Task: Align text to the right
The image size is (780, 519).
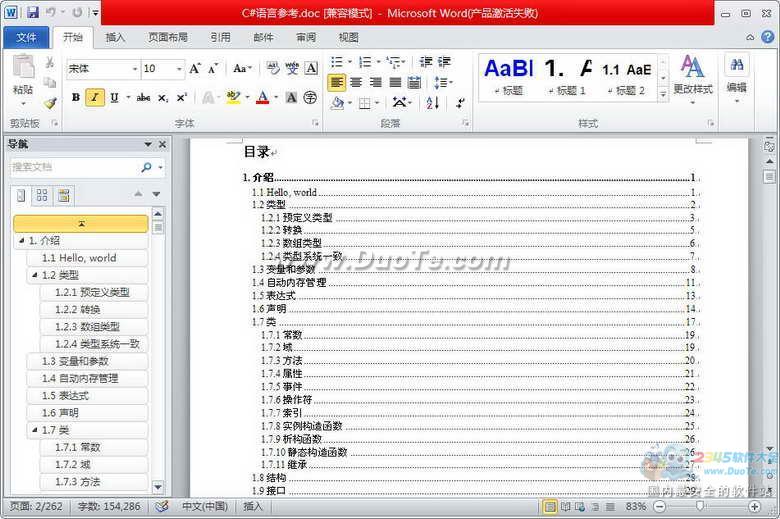Action: [376, 82]
